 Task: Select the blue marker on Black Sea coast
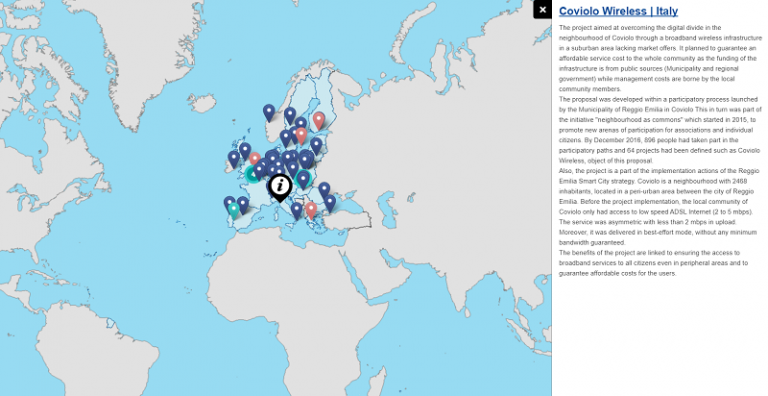330,203
